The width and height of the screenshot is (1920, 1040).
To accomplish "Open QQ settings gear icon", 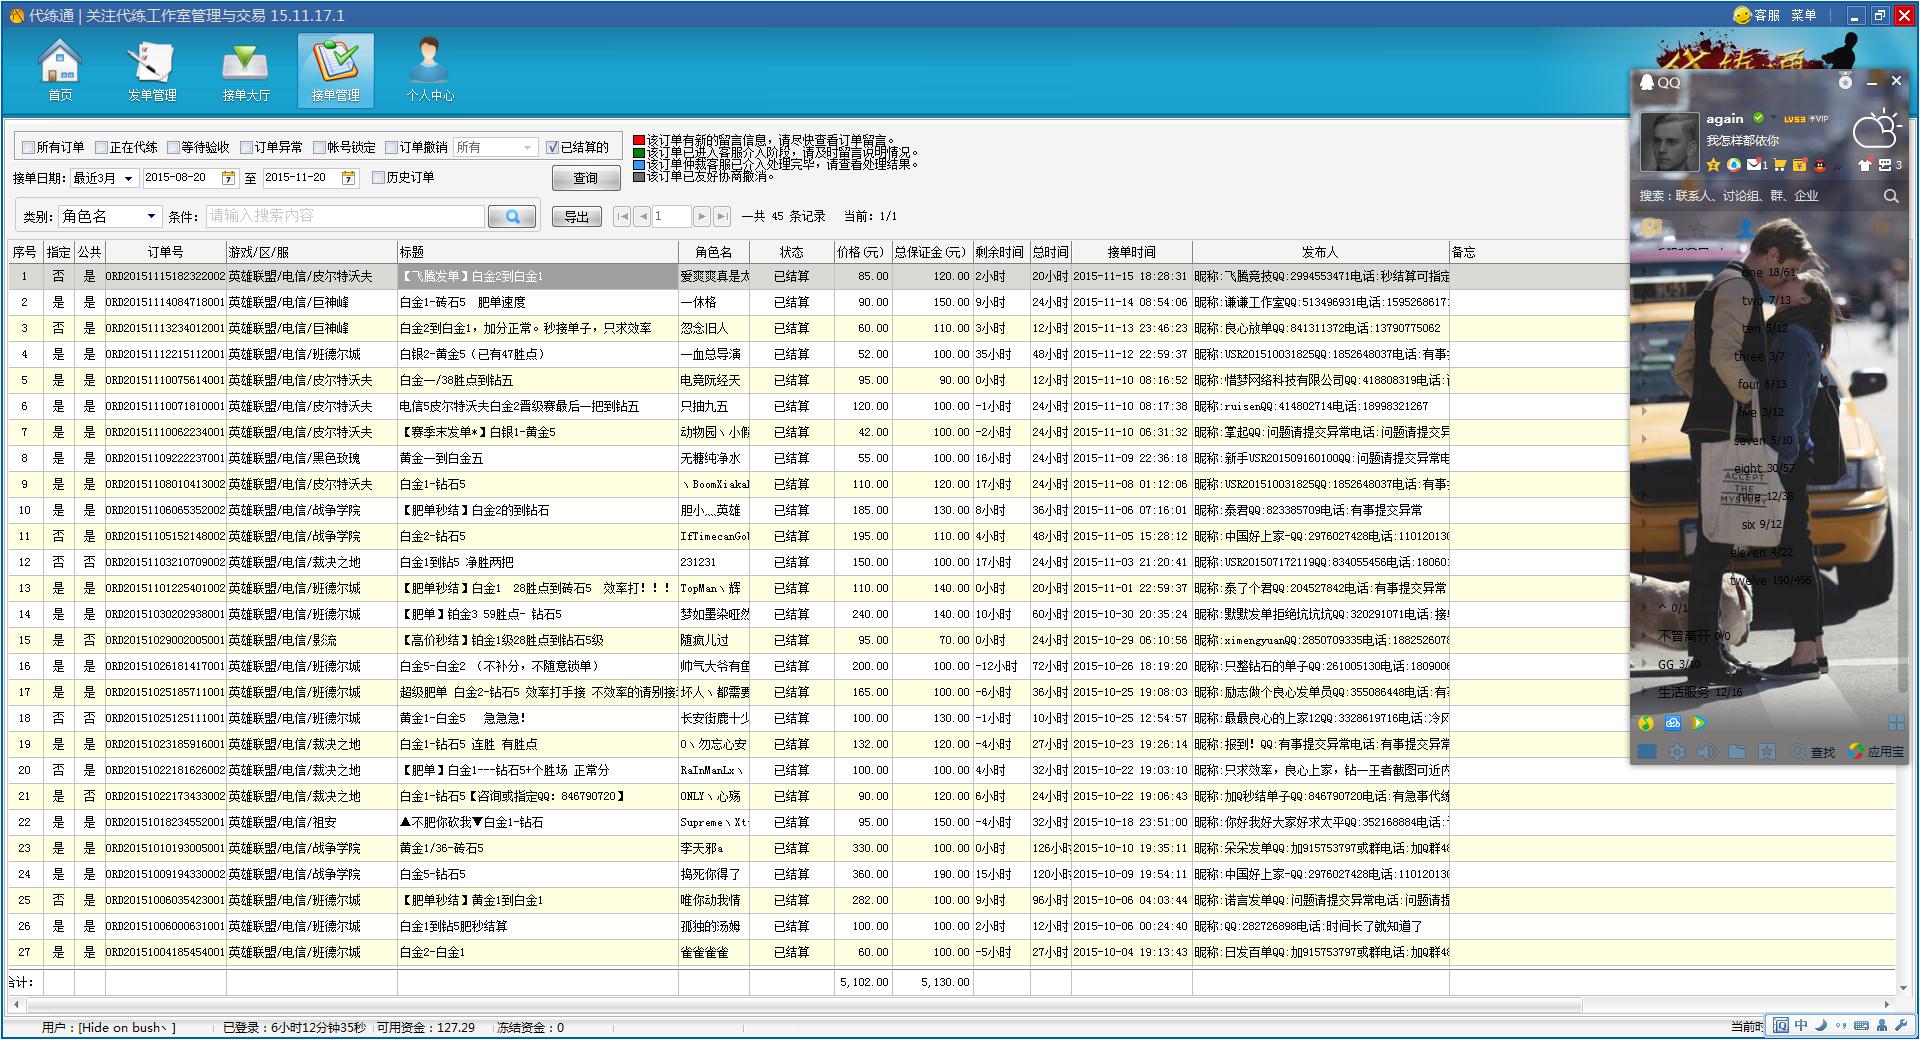I will click(1677, 752).
